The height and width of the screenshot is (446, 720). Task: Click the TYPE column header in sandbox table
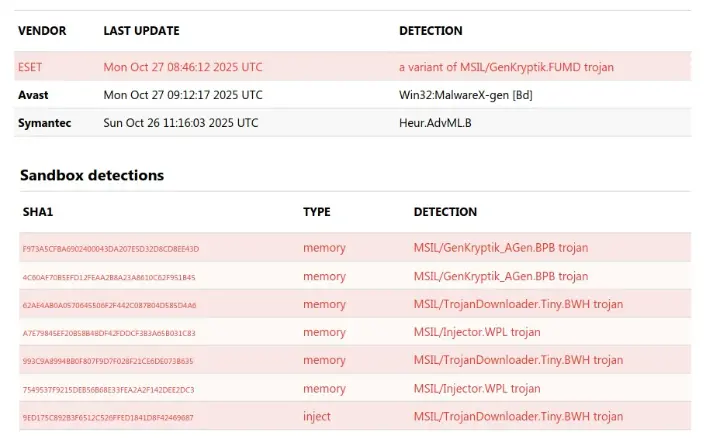[x=317, y=212]
